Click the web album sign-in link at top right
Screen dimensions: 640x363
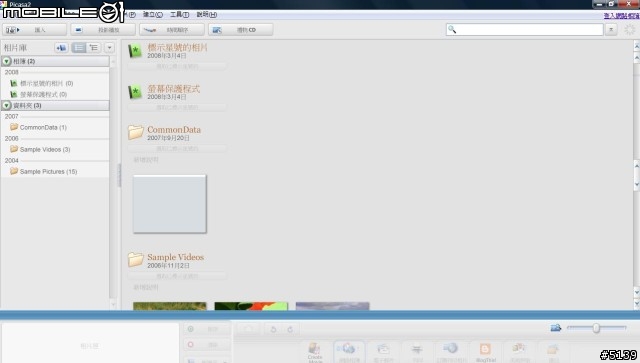(621, 16)
